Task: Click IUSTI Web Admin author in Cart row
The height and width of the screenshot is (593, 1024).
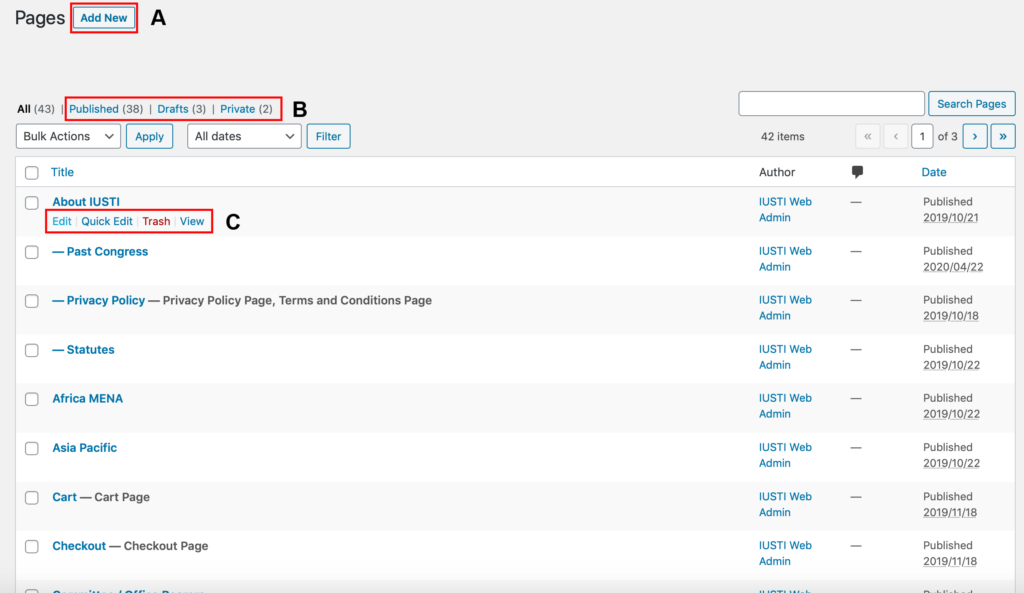Action: (785, 504)
